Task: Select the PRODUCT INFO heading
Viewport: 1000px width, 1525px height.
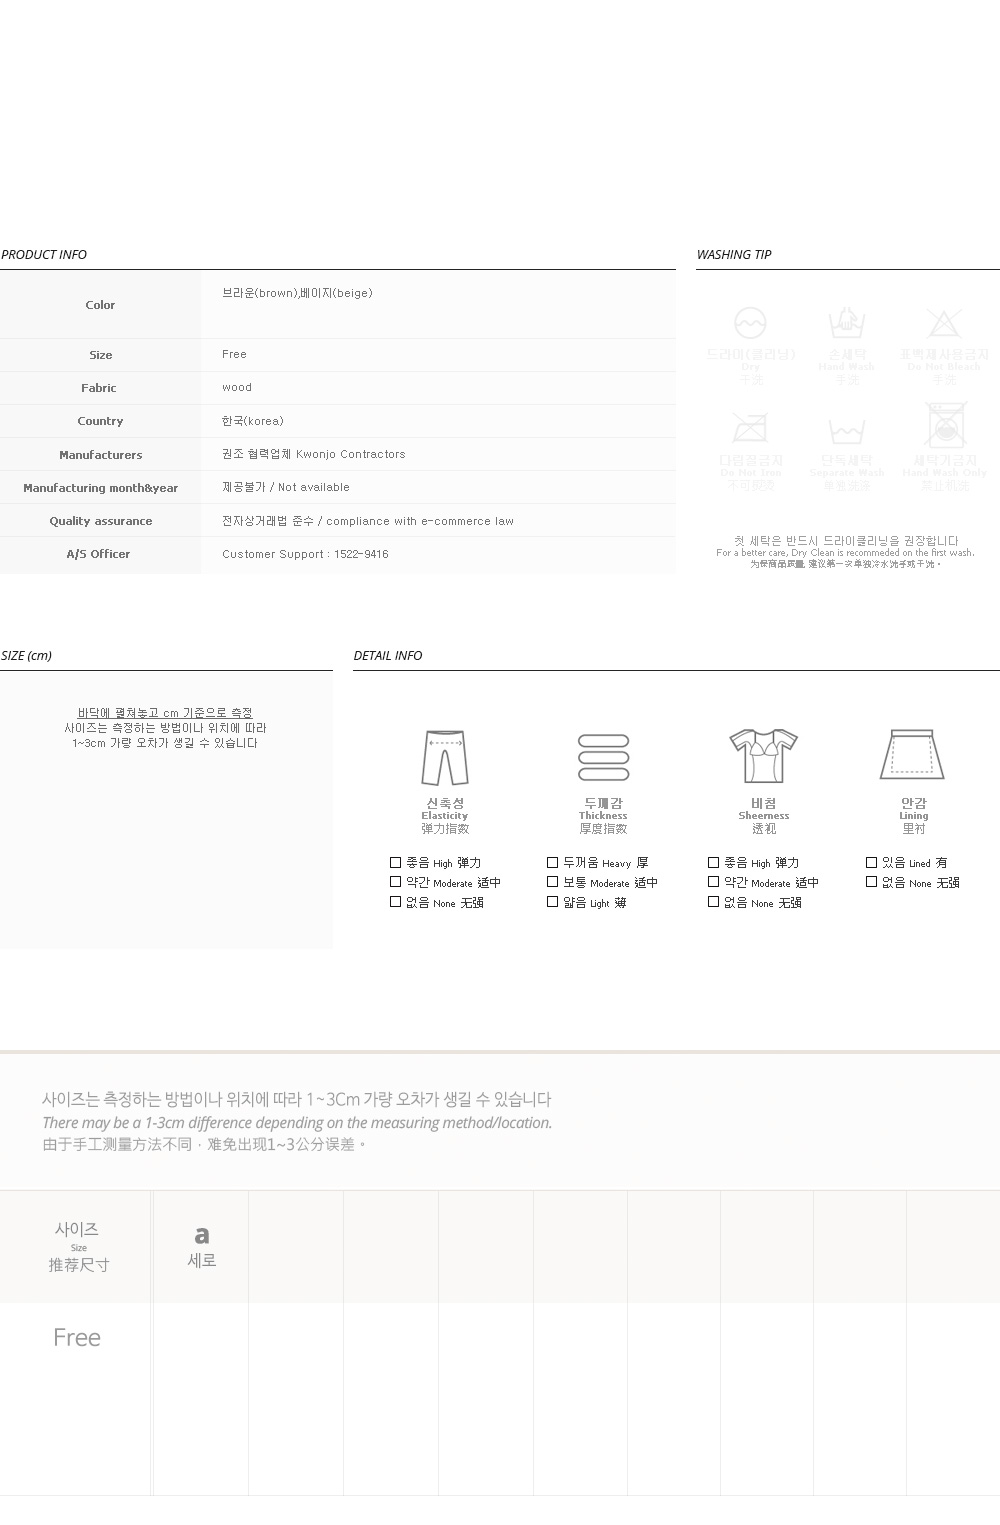Action: click(44, 254)
